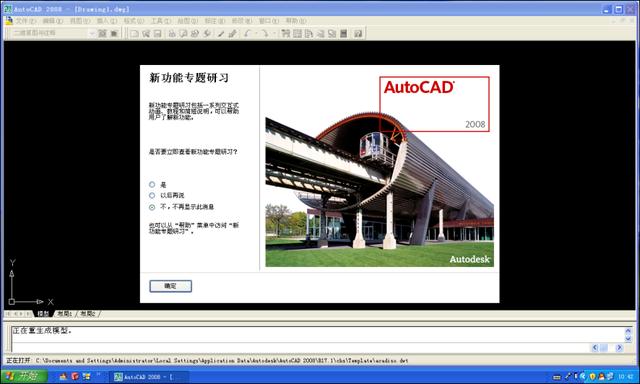Click the AutoCAD 2008 taskbar item

150,377
